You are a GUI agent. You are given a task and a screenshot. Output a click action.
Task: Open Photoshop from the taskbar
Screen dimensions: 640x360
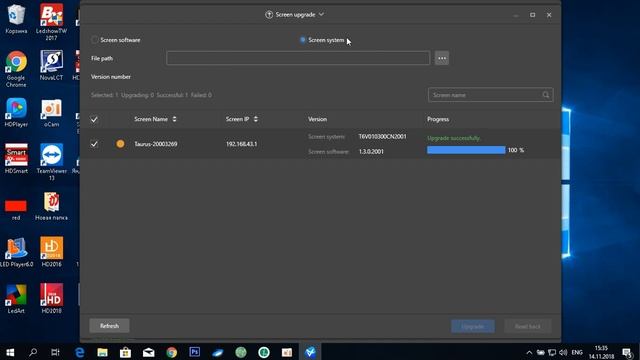point(195,352)
